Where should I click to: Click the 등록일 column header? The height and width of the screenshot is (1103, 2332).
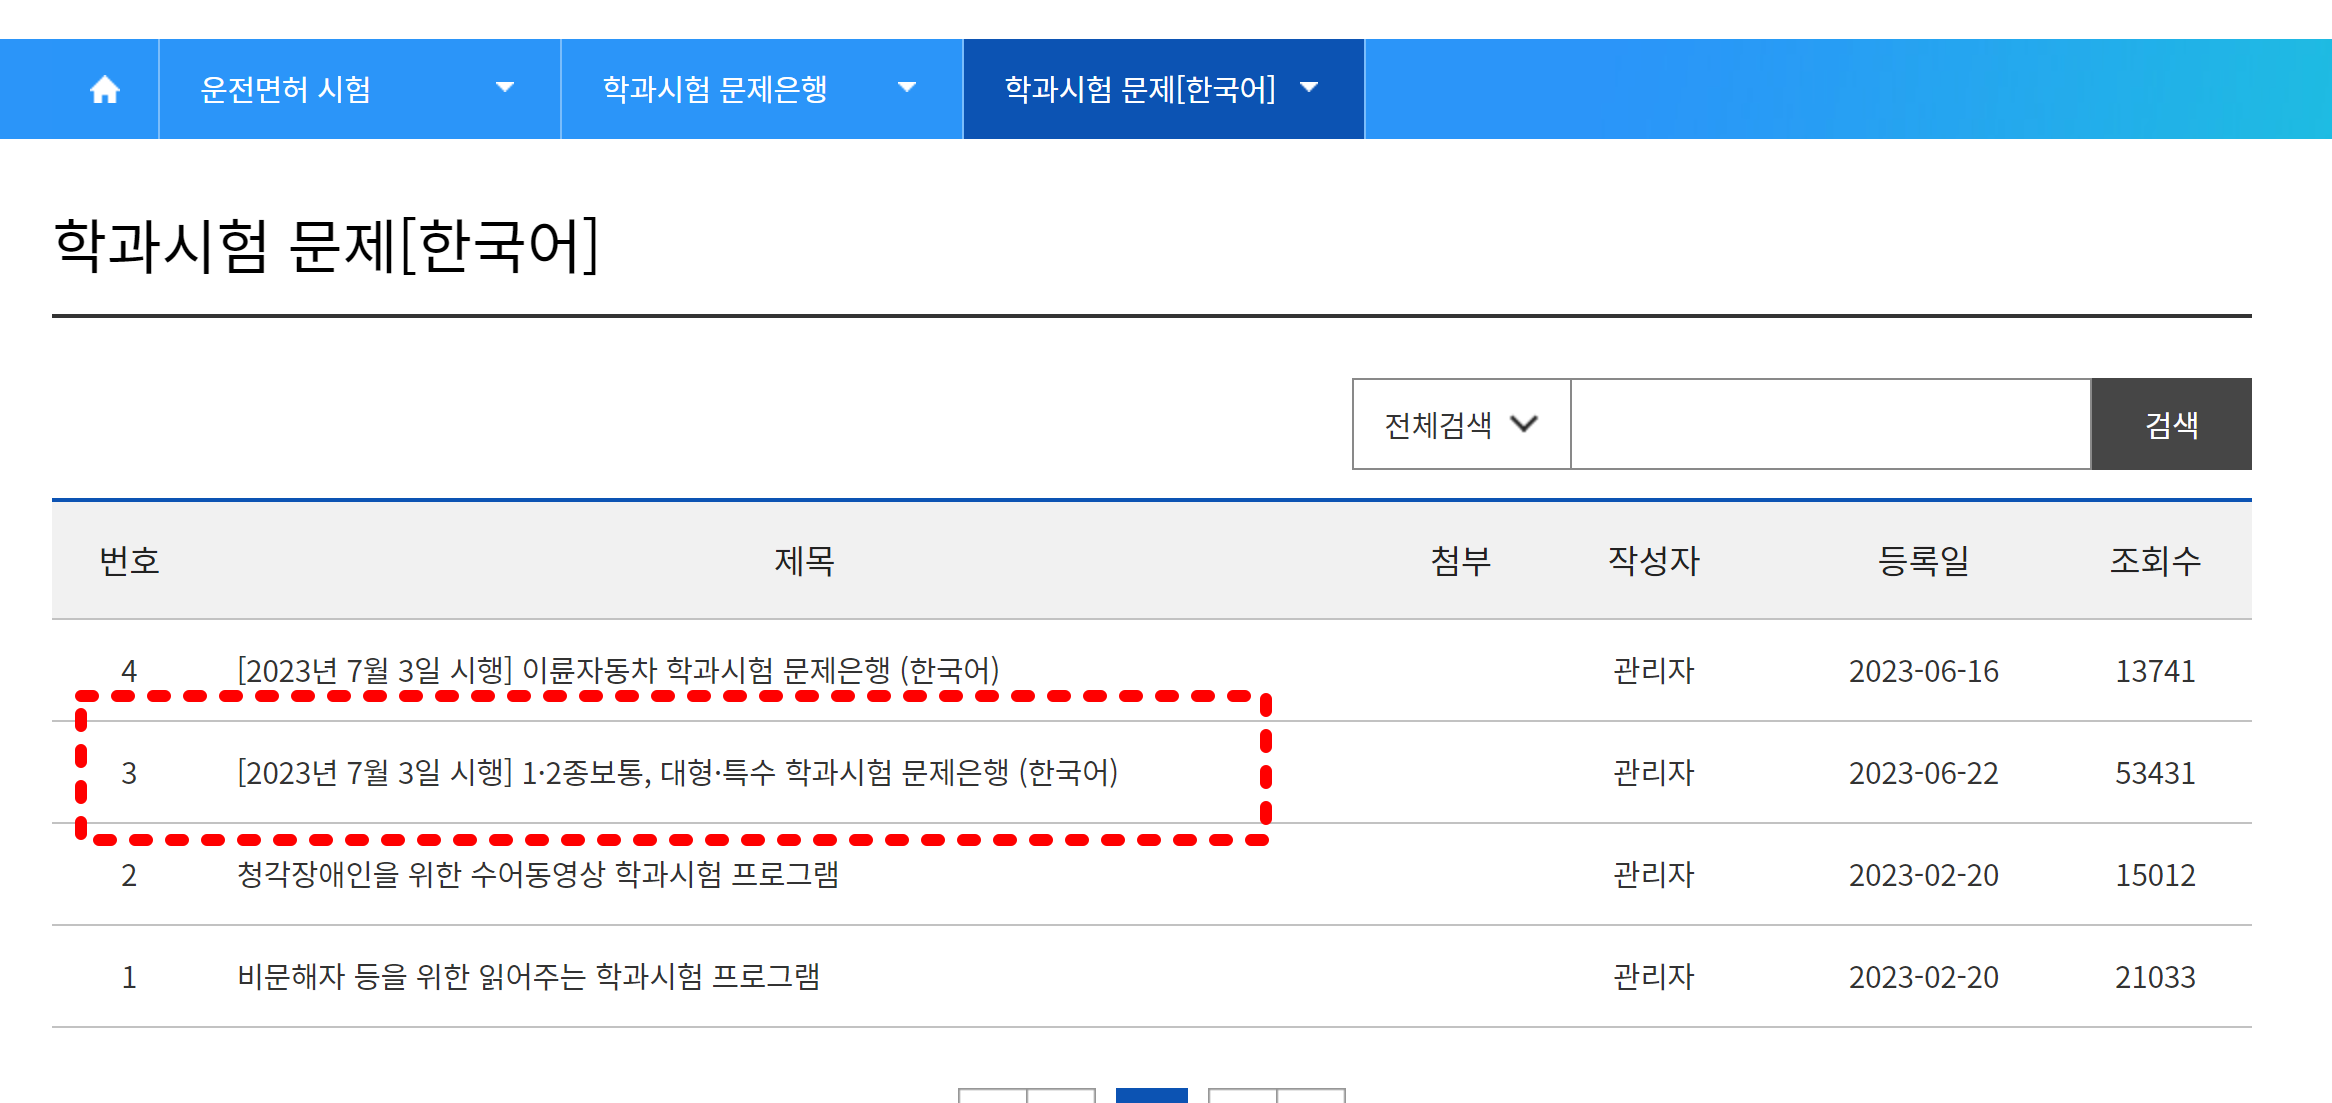click(1923, 561)
